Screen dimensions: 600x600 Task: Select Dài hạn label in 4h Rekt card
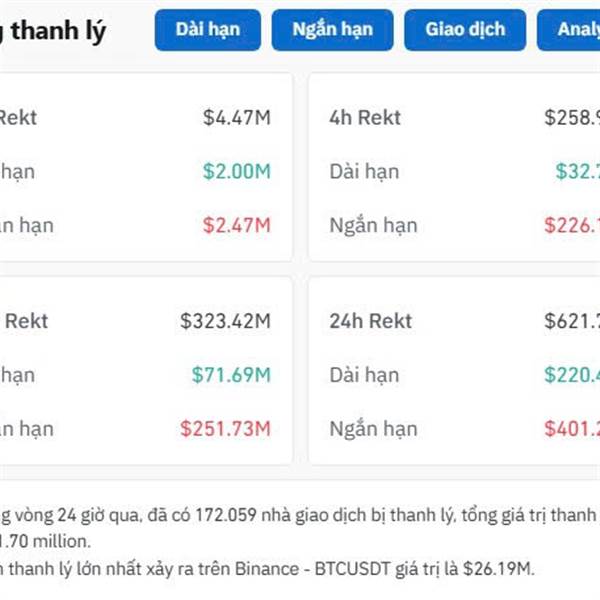tap(364, 172)
